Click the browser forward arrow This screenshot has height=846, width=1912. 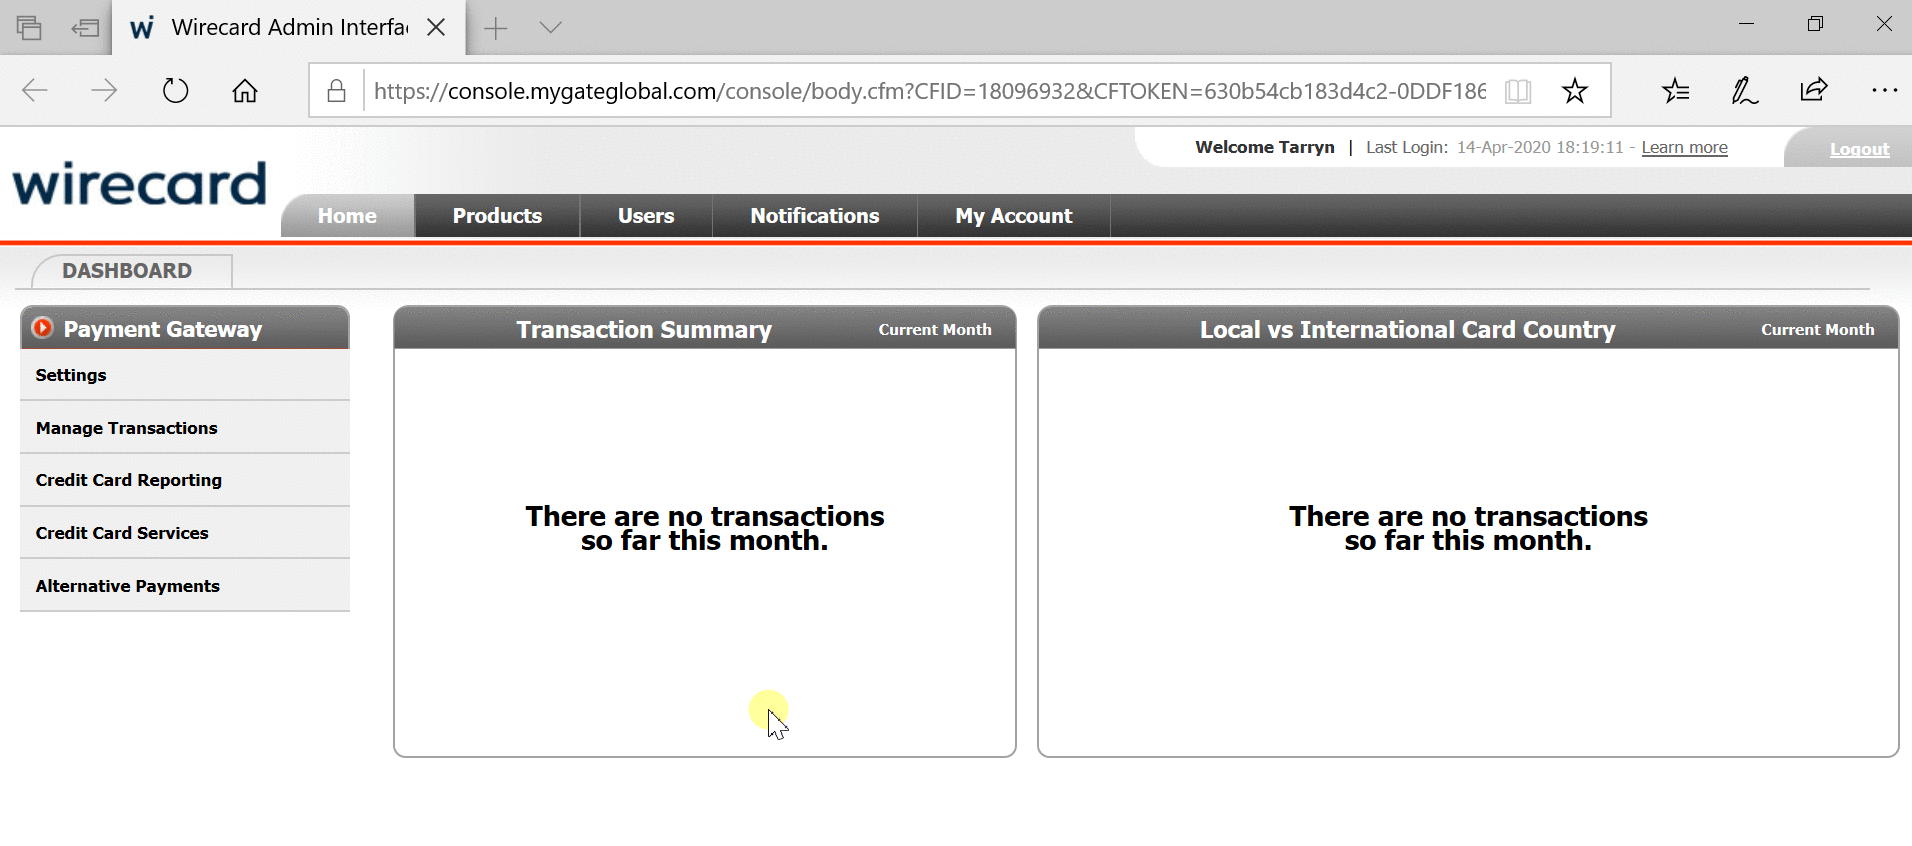(104, 91)
